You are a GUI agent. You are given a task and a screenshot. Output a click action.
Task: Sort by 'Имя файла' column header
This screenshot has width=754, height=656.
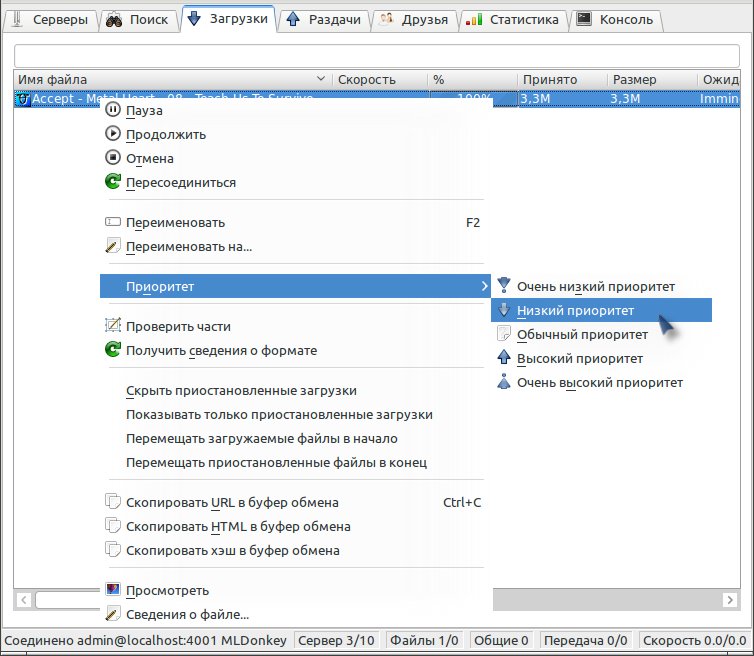[173, 79]
